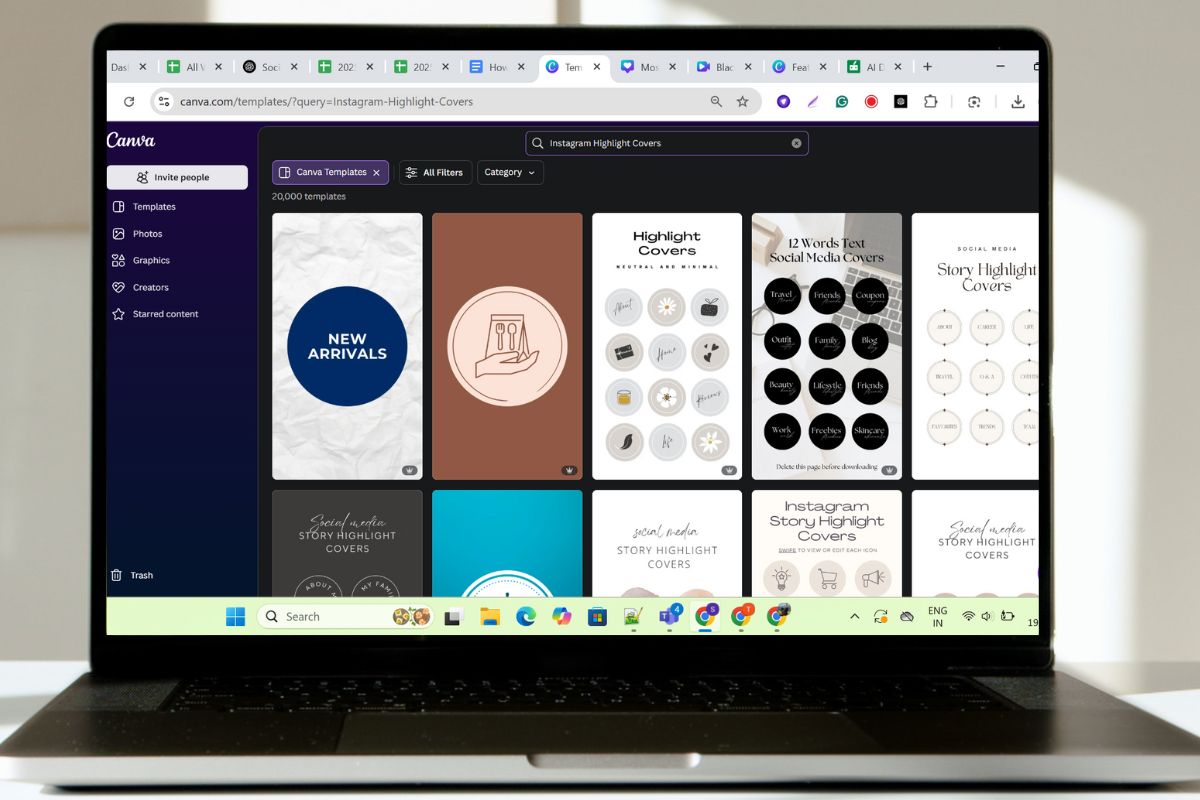Expand the Category dropdown
This screenshot has width=1200, height=800.
tap(510, 172)
